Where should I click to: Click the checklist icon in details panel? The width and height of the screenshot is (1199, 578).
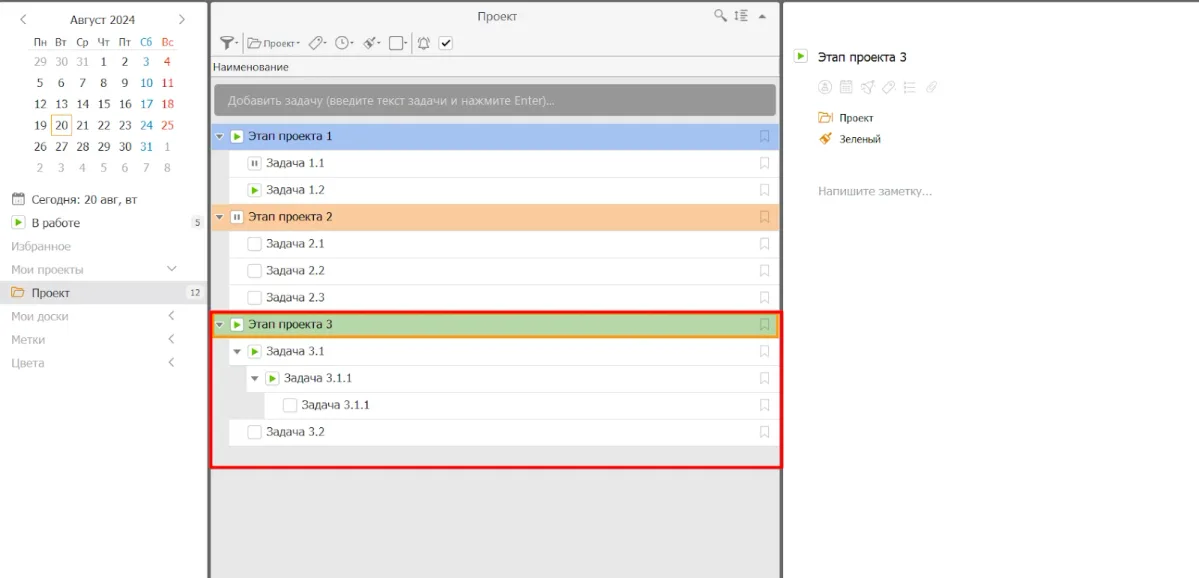pyautogui.click(x=909, y=87)
